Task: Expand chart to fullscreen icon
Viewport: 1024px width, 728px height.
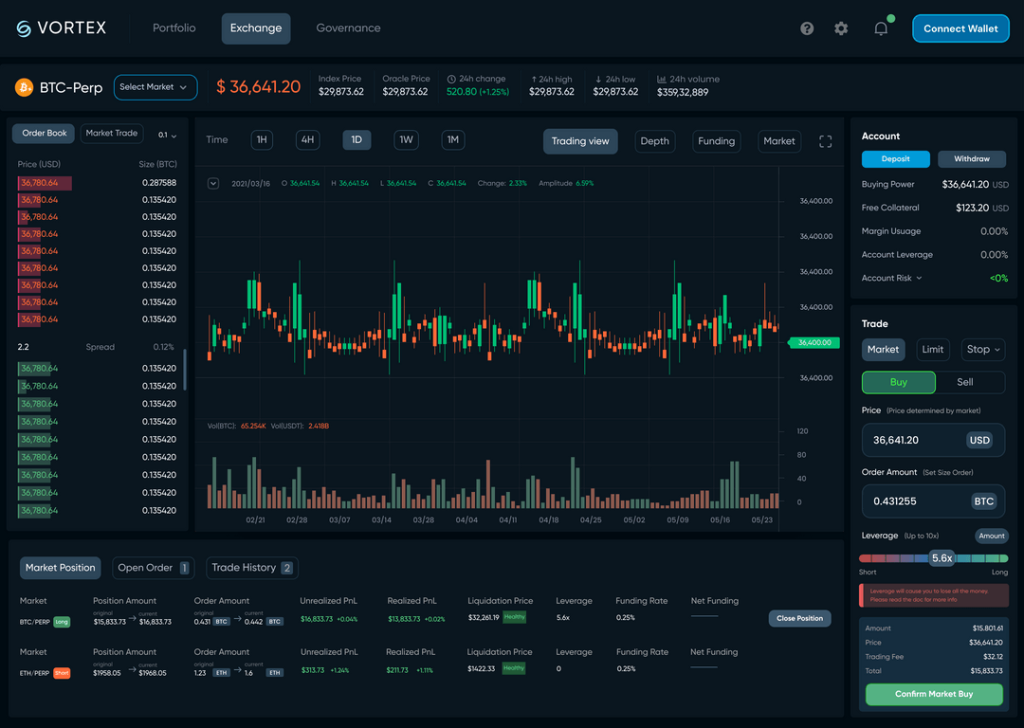Action: (x=825, y=142)
